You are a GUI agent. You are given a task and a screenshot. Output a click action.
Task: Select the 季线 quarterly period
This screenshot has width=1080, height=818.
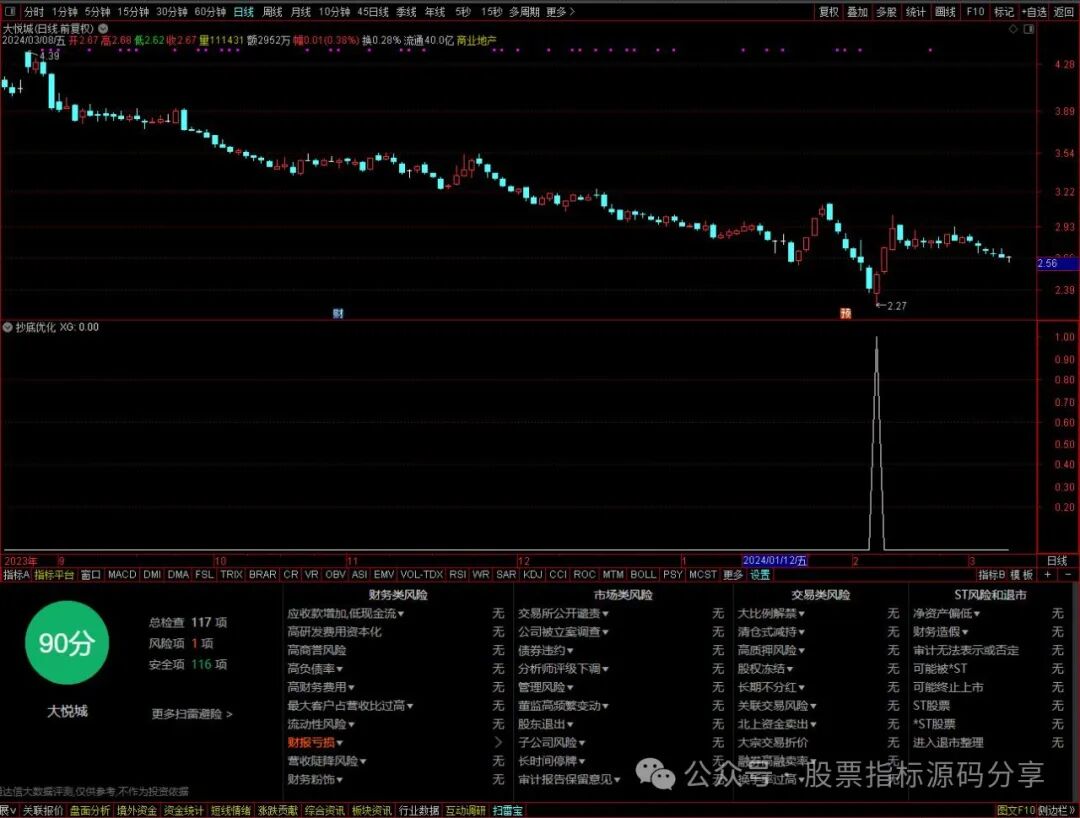tap(406, 12)
